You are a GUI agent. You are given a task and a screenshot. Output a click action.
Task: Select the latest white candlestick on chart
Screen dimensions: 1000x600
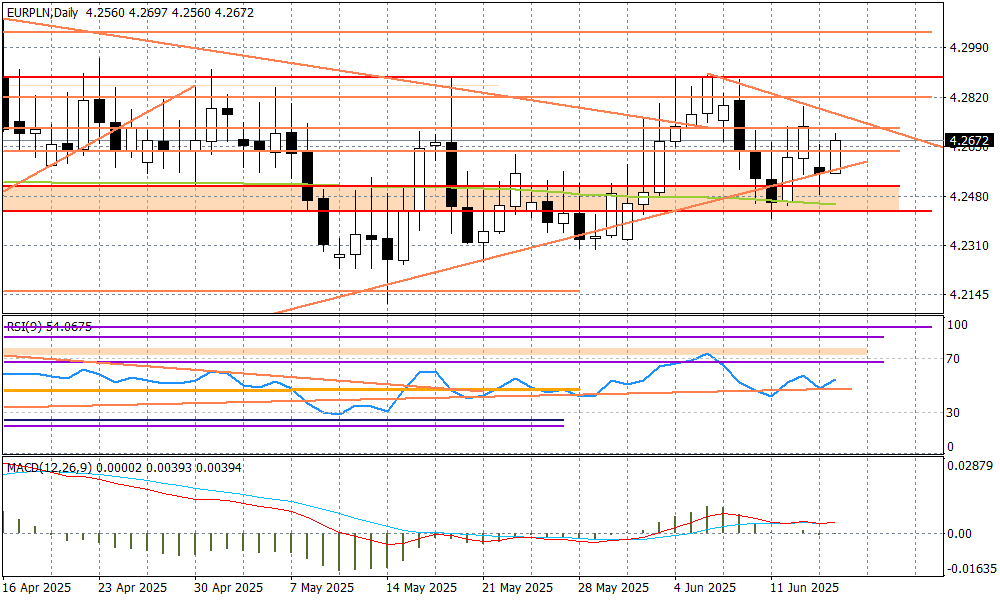pyautogui.click(x=835, y=157)
